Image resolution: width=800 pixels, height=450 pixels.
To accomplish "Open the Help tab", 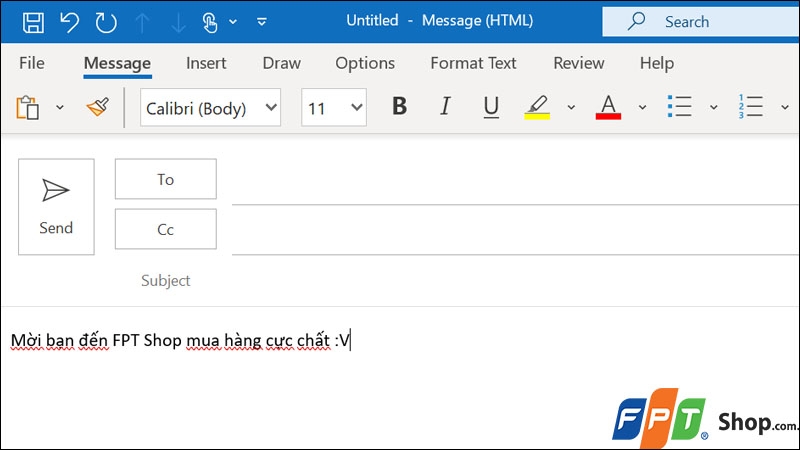I will pos(657,63).
